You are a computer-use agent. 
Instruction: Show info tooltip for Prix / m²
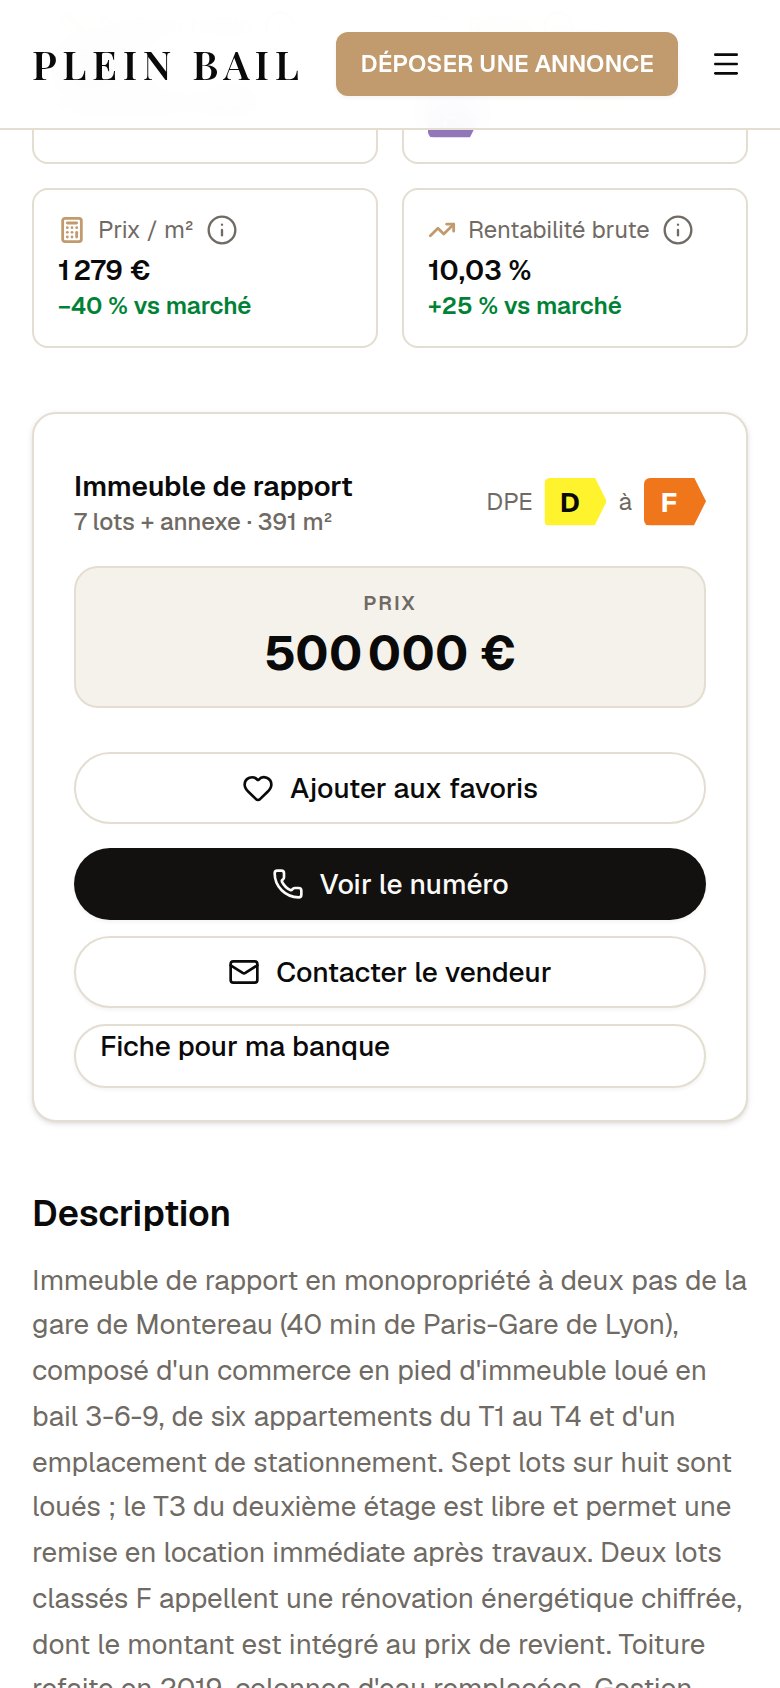[222, 230]
